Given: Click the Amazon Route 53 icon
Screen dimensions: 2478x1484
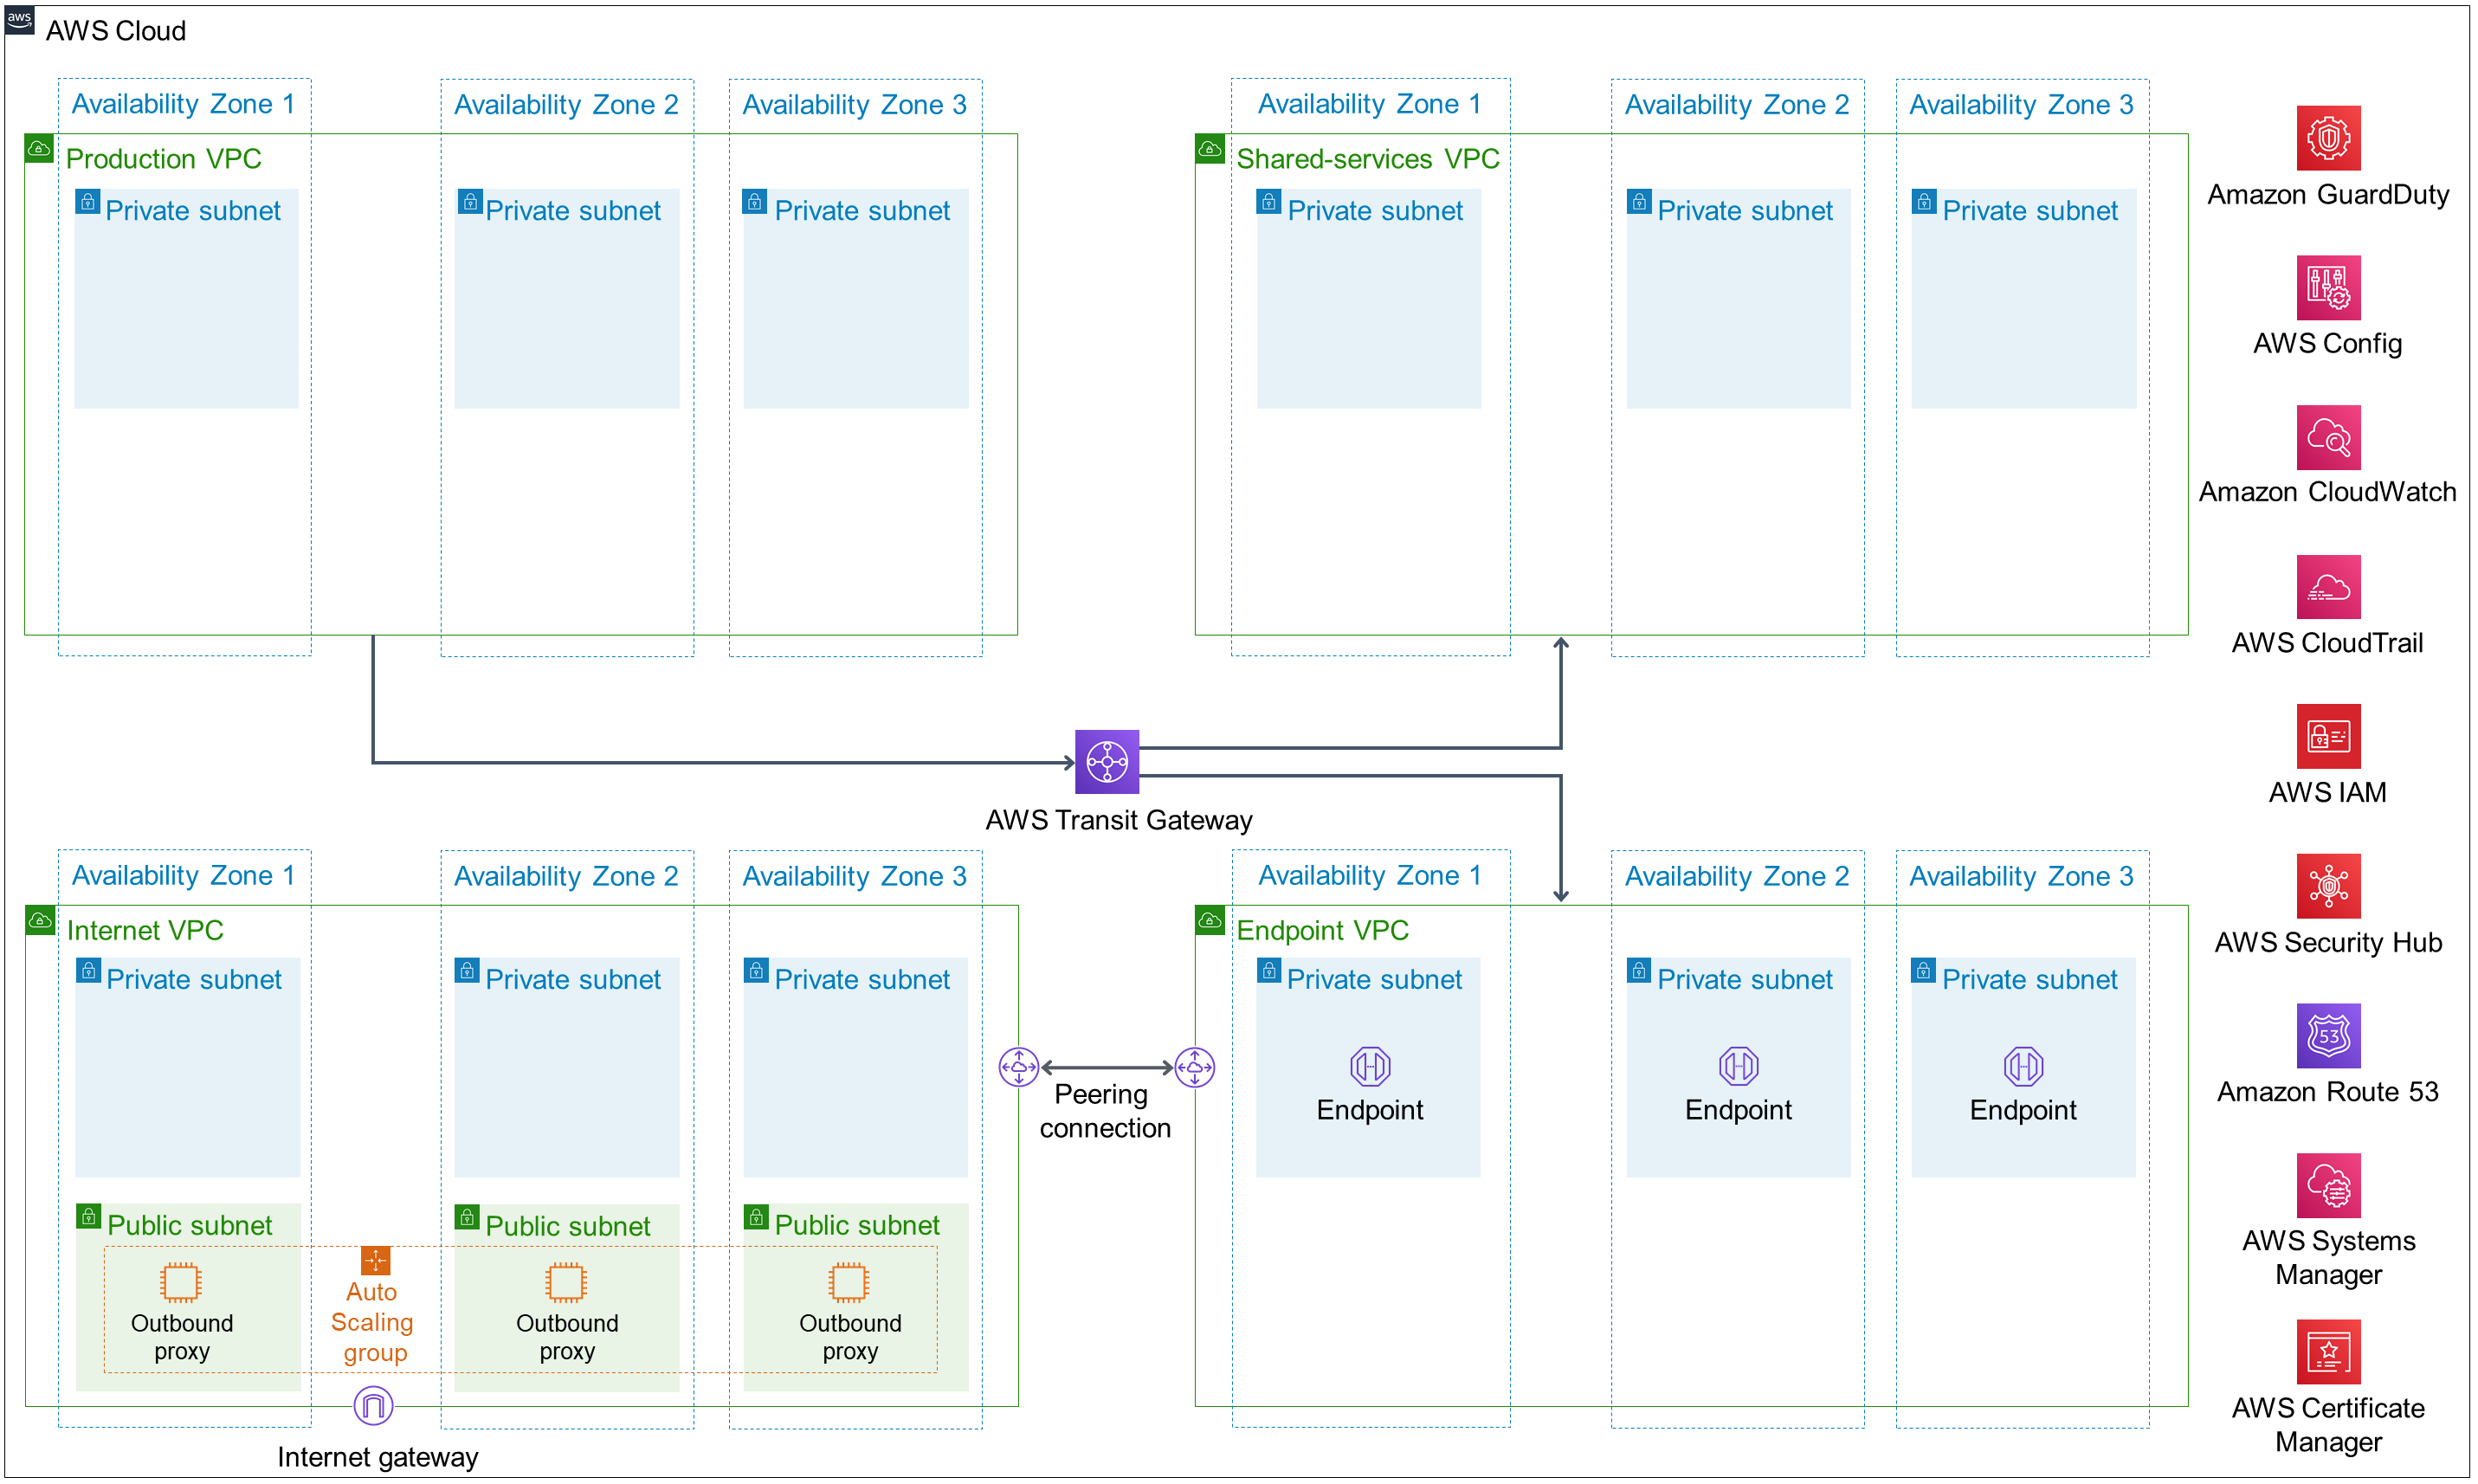Looking at the screenshot, I should tap(2328, 1036).
